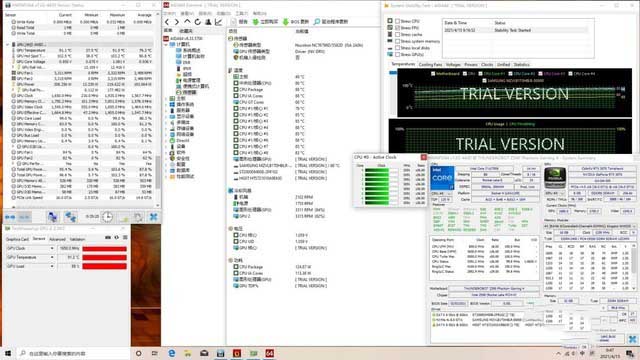Collapse the Computer node in AIDA64 tree
The height and width of the screenshot is (360, 640).
point(167,44)
